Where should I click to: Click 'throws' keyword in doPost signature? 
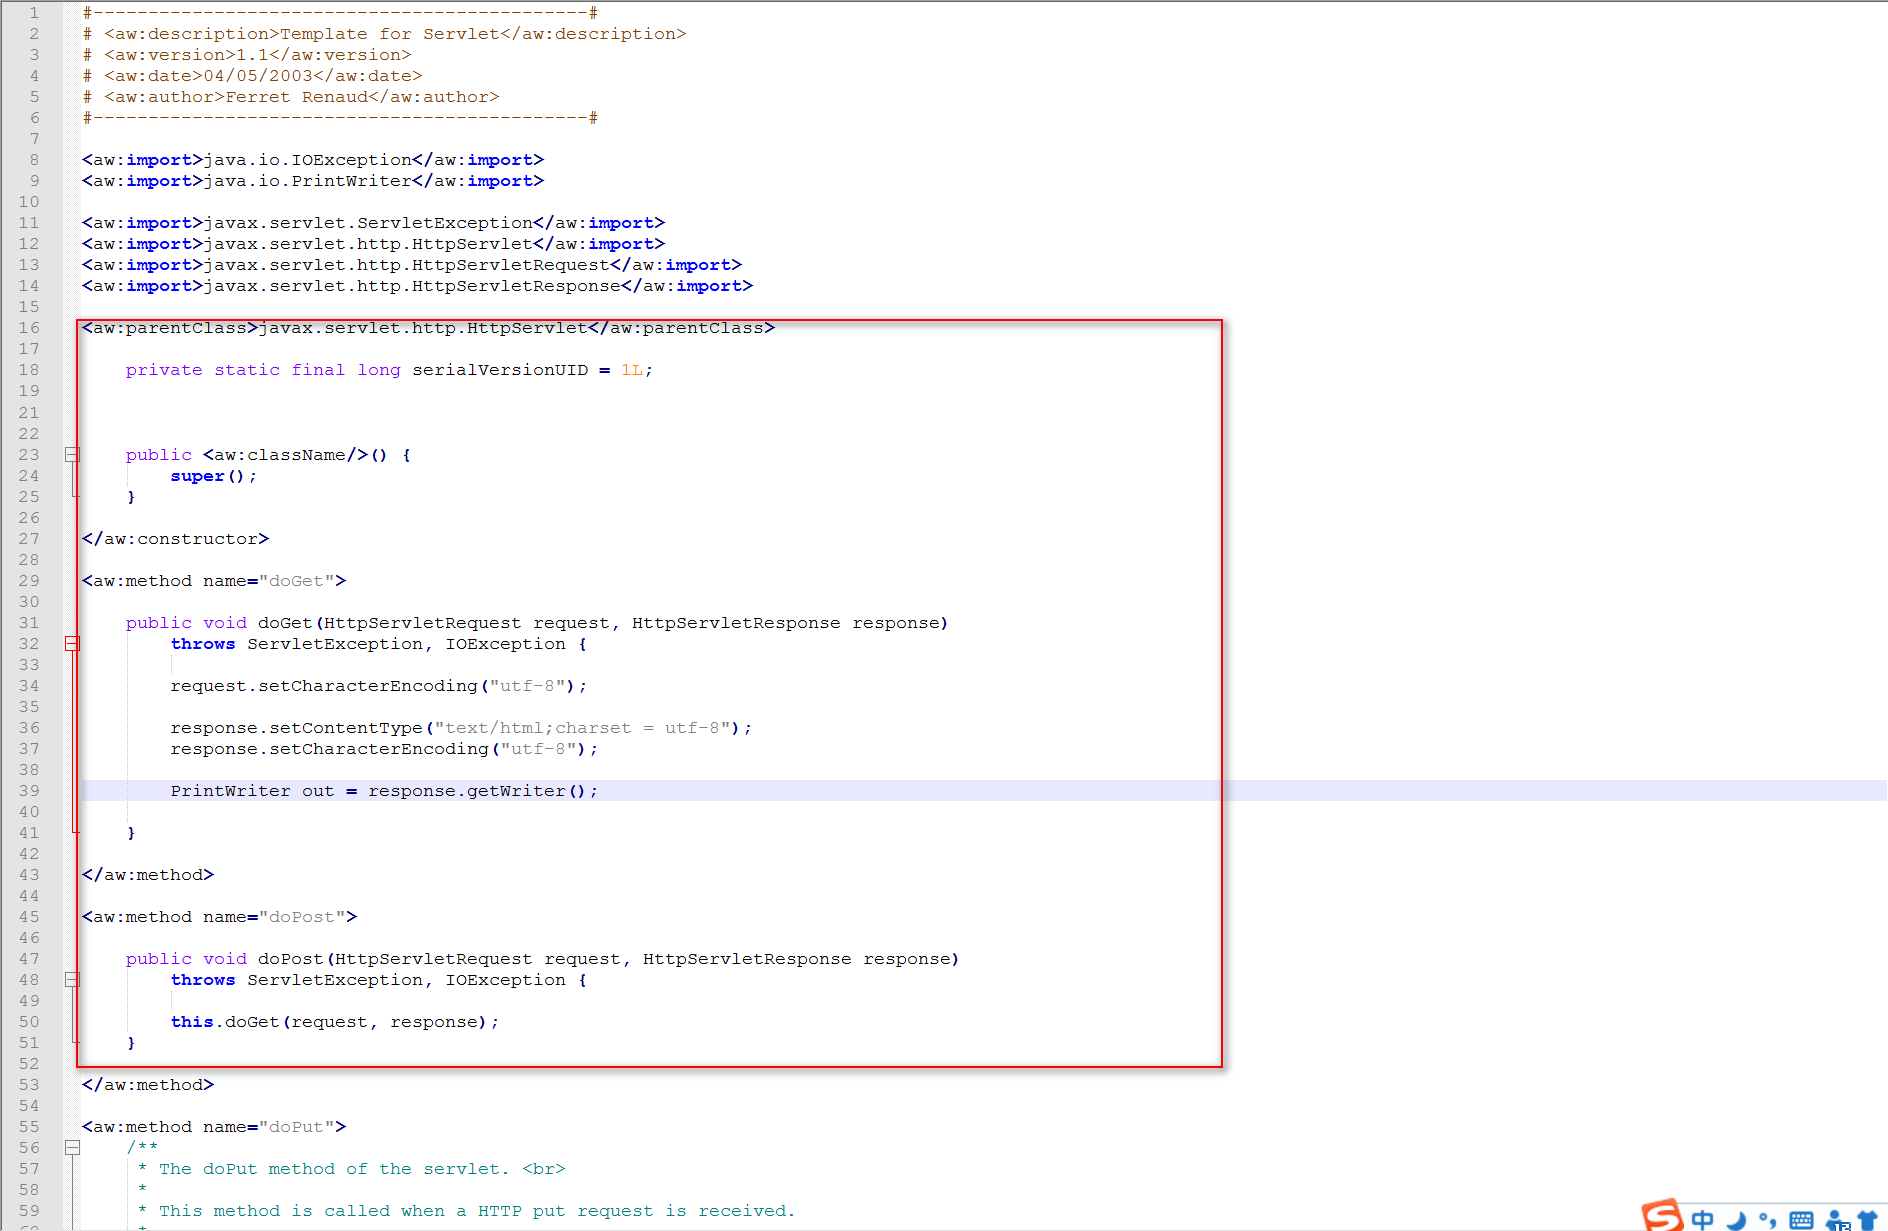203,980
